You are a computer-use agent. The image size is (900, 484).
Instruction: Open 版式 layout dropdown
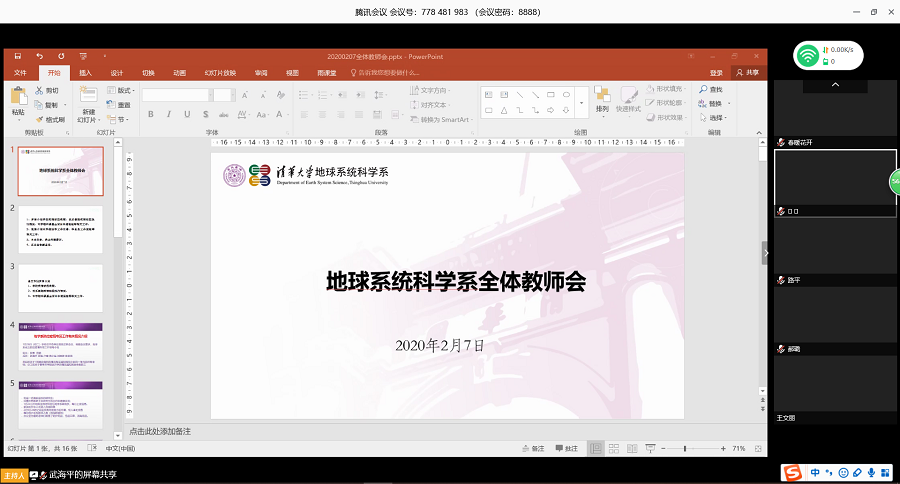point(121,91)
